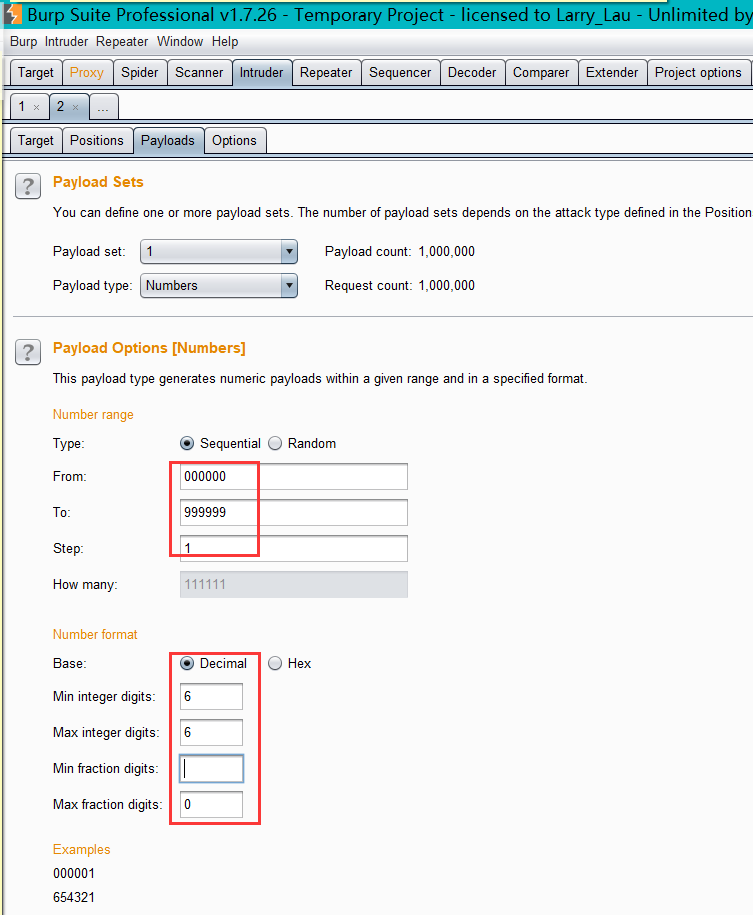
Task: Switch to main Repeater tab
Action: (326, 72)
